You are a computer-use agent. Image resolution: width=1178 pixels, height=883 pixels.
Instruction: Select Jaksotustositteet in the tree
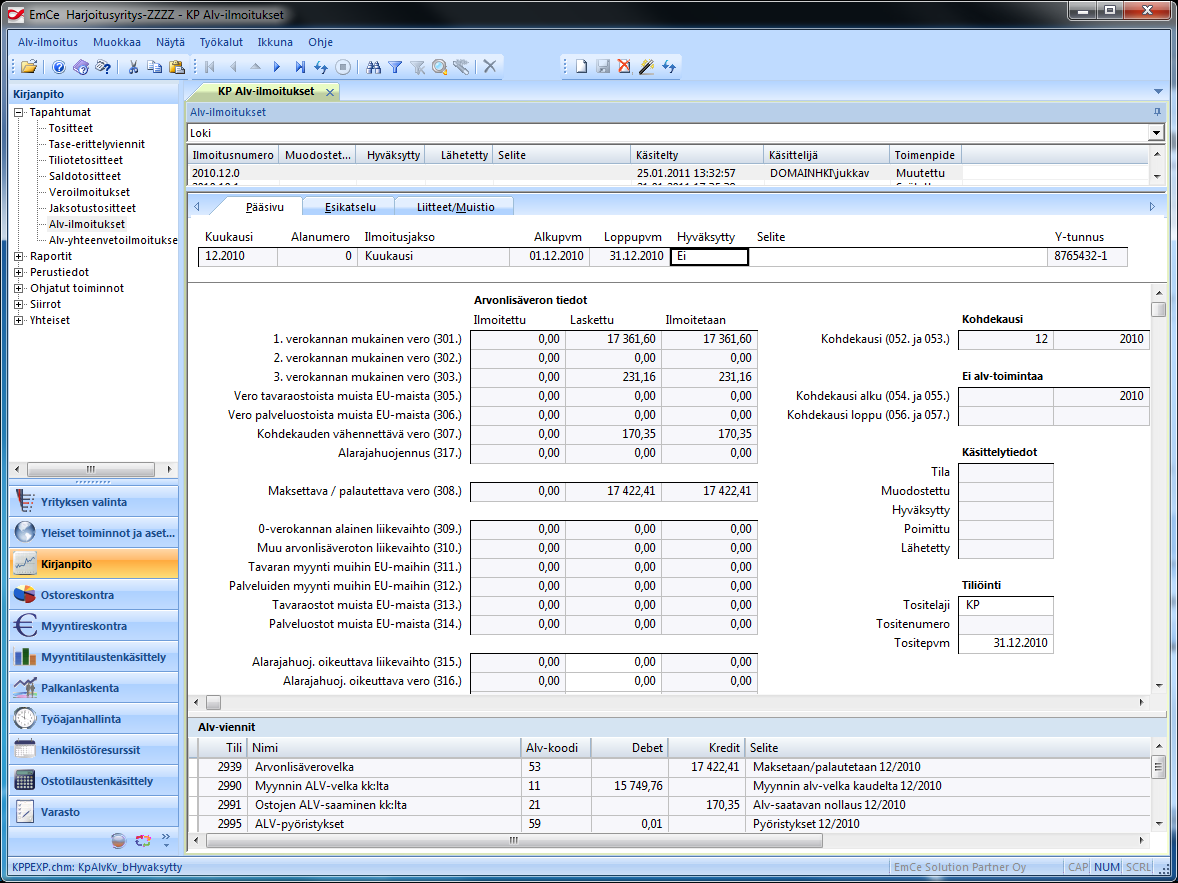tap(92, 207)
